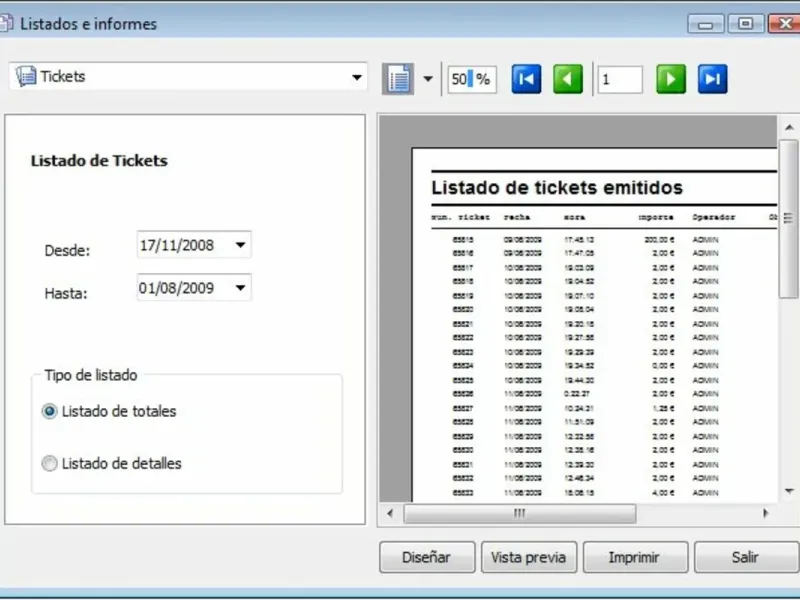
Task: Click the Imprimir button
Action: pyautogui.click(x=635, y=557)
